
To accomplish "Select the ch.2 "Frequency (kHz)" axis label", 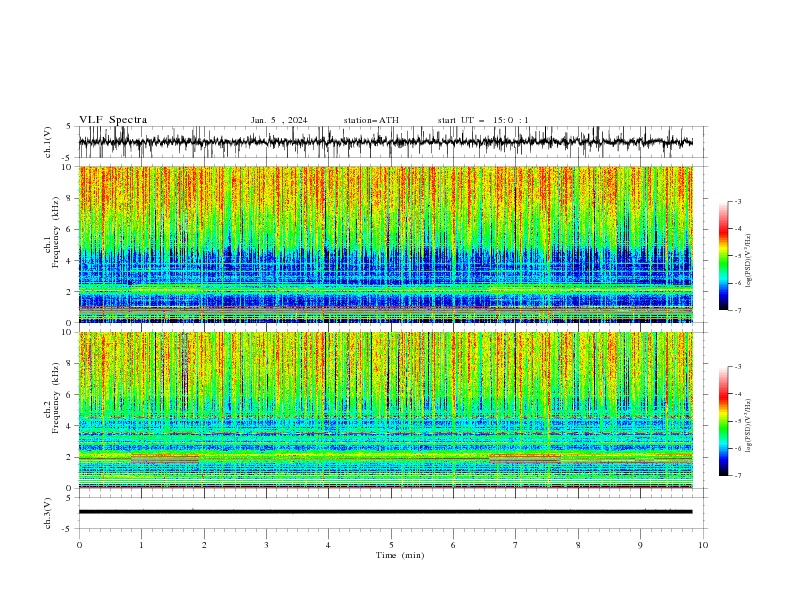I will 56,397.
